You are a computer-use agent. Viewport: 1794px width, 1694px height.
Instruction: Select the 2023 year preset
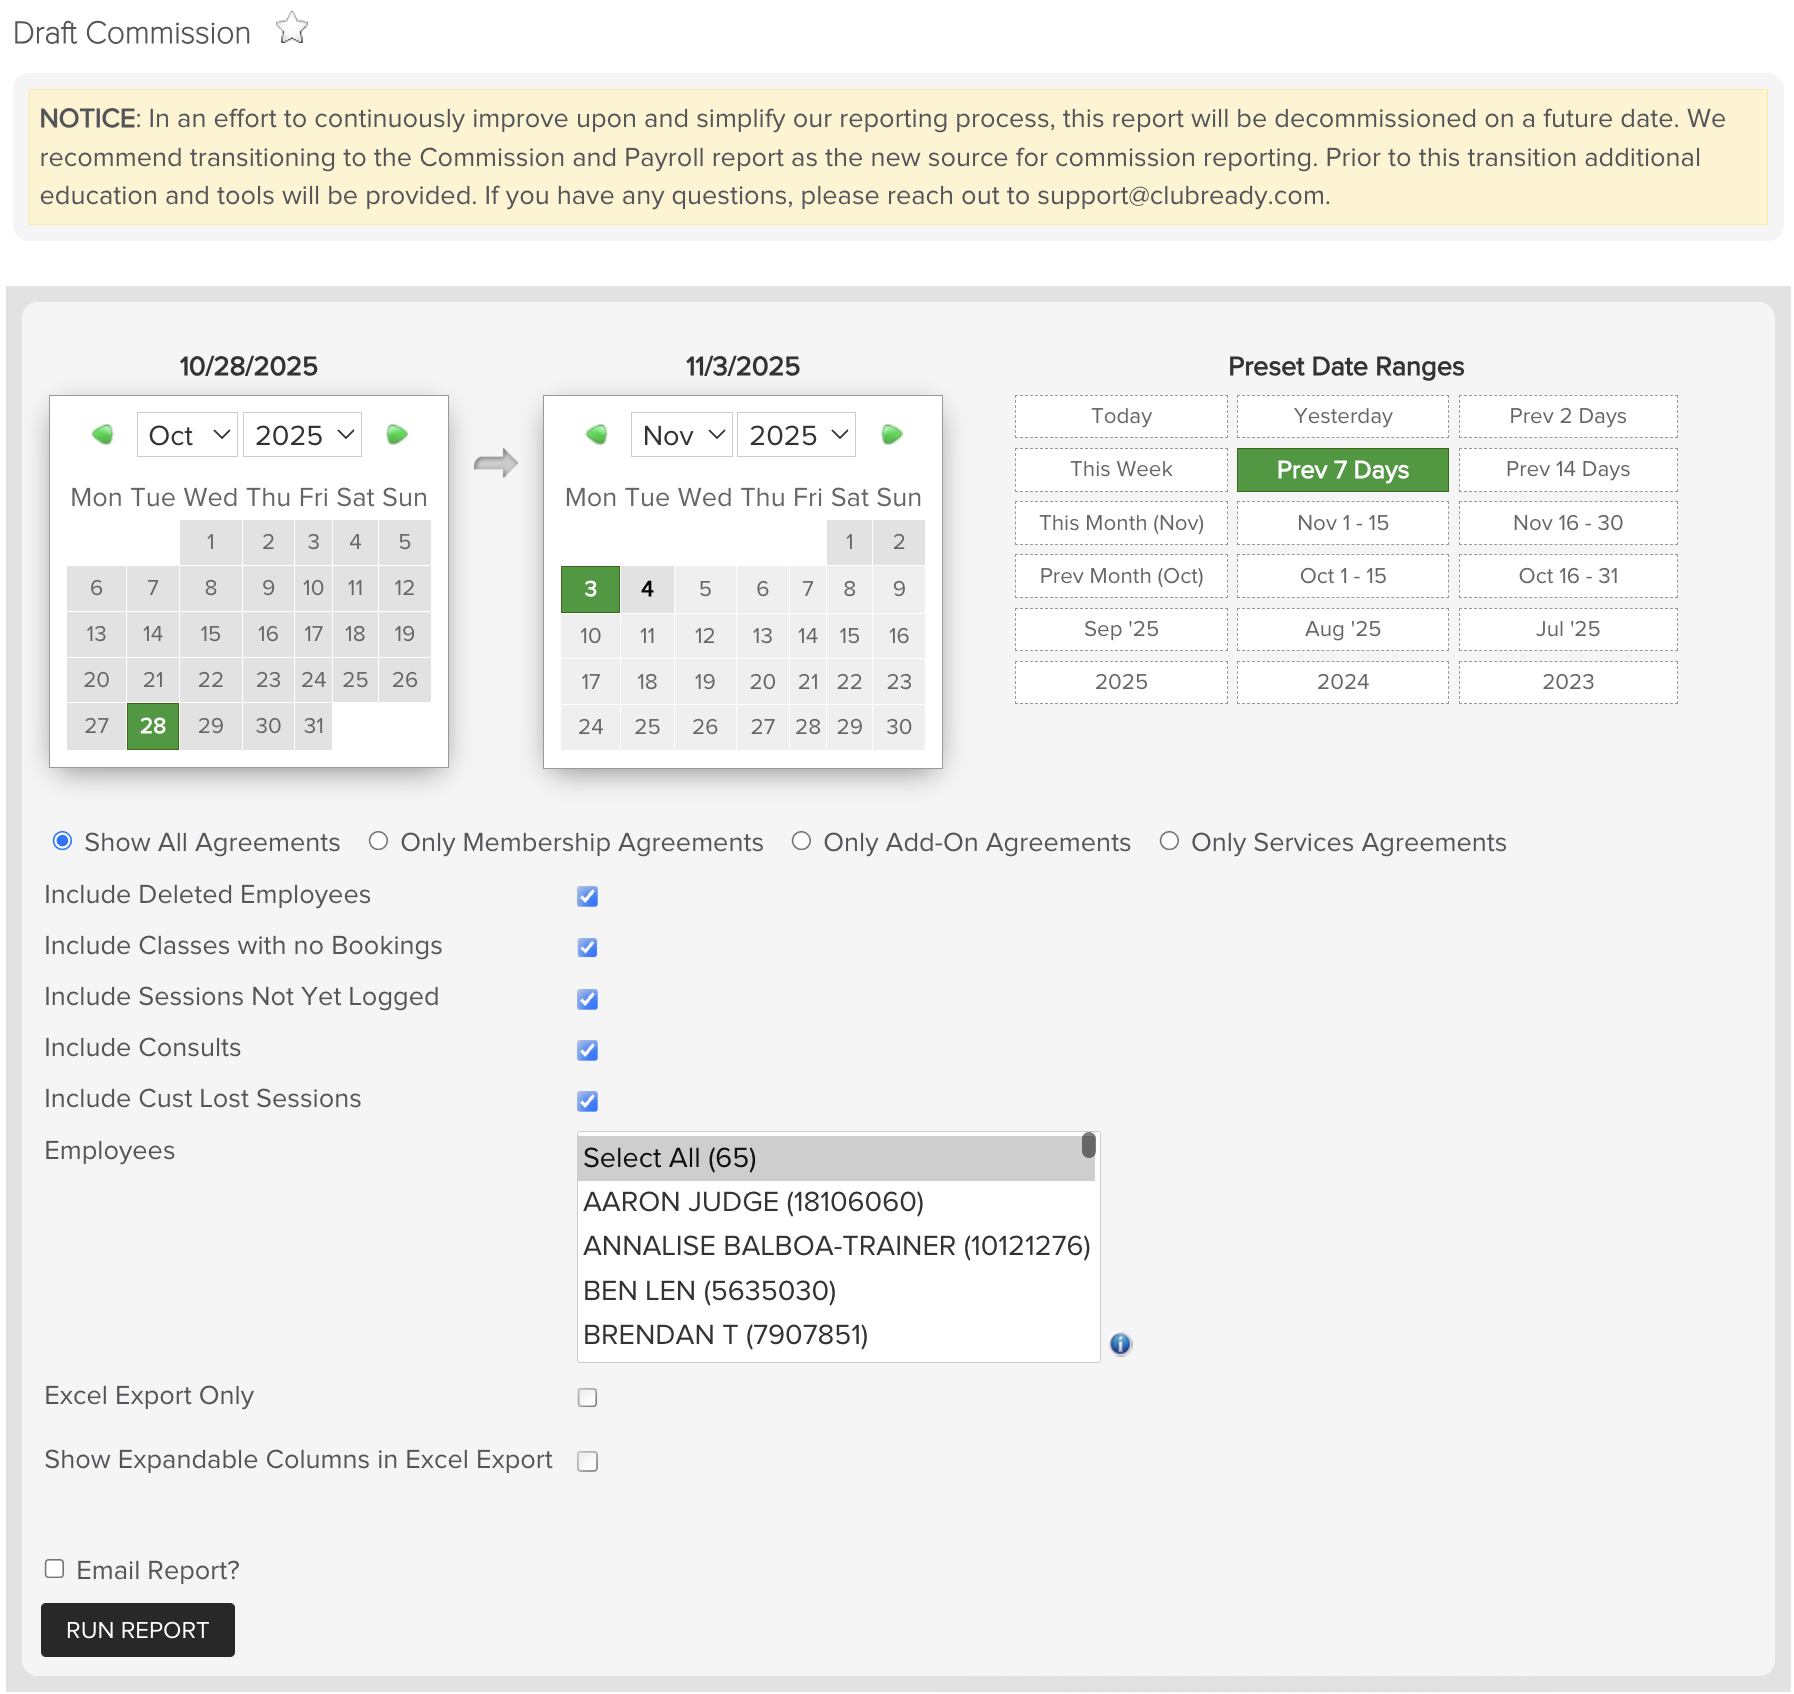click(x=1568, y=682)
